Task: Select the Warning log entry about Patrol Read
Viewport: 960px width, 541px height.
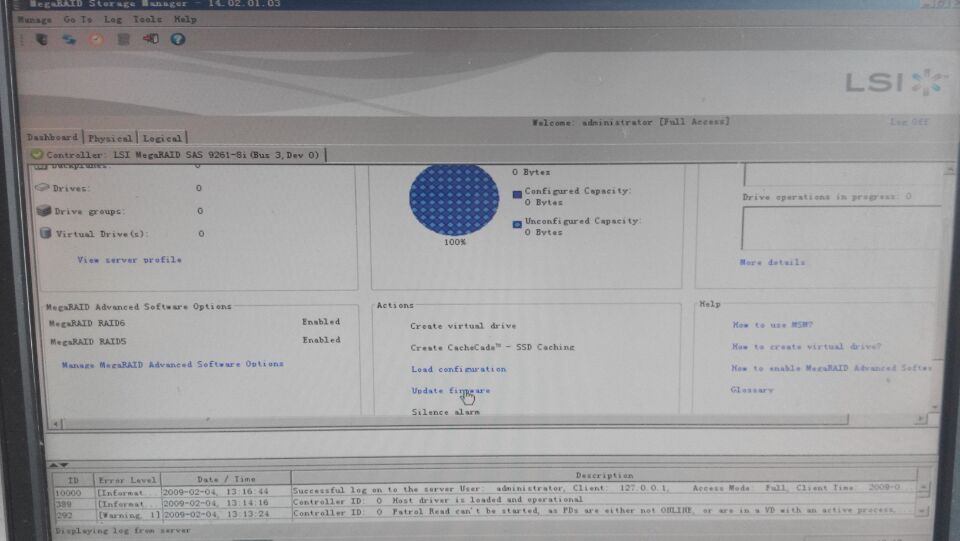Action: 485,513
